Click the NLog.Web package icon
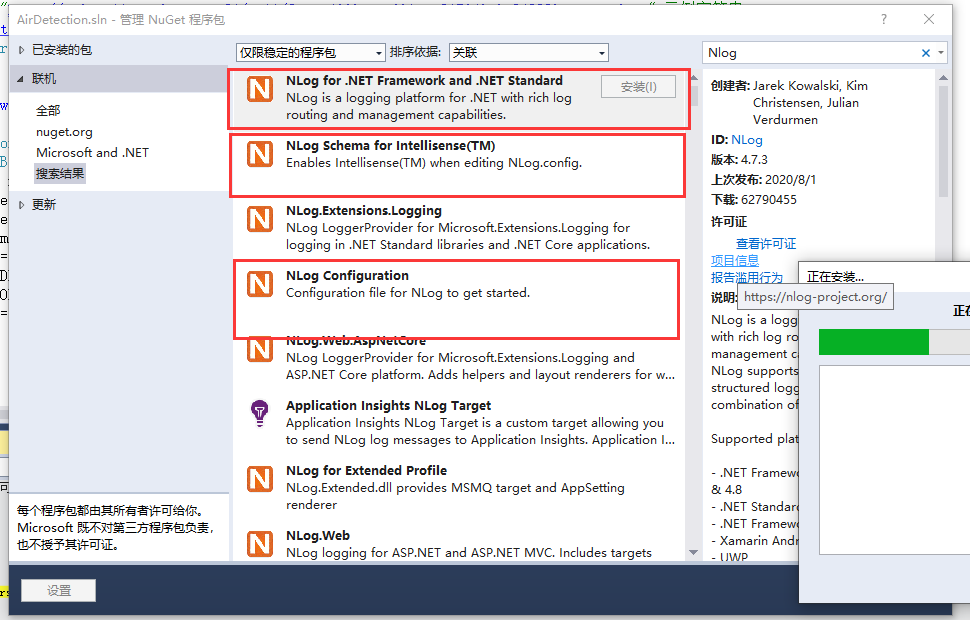This screenshot has height=620, width=970. (260, 544)
